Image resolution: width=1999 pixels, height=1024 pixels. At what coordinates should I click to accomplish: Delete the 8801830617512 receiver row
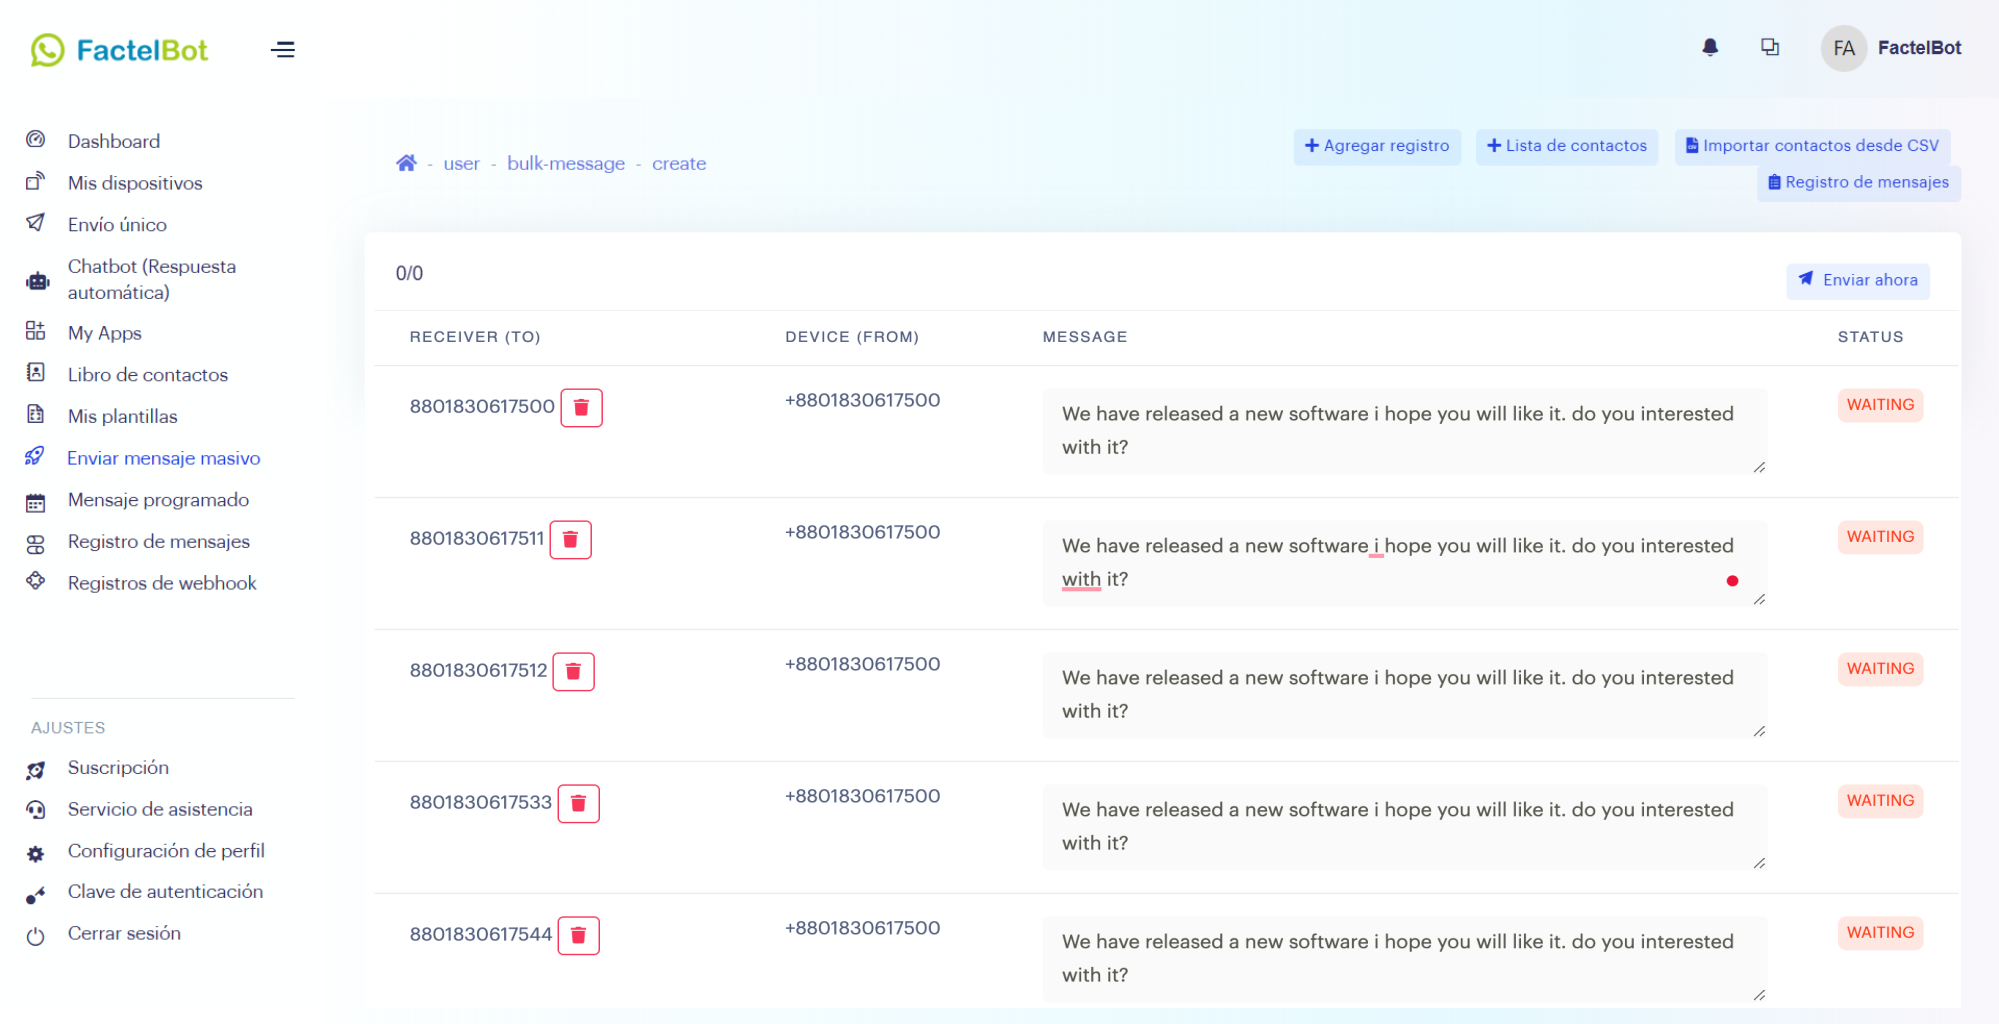click(x=573, y=671)
